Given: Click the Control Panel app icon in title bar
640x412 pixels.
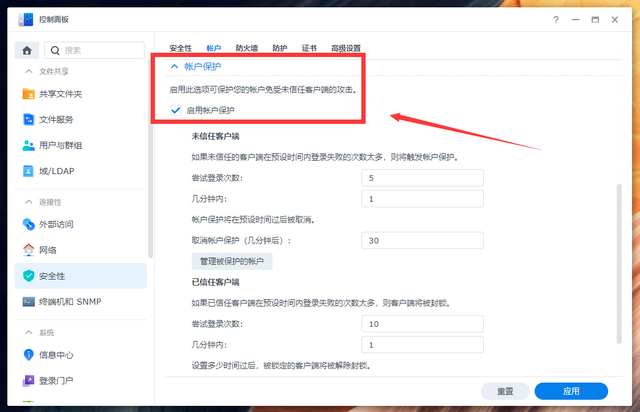Looking at the screenshot, I should tap(26, 19).
